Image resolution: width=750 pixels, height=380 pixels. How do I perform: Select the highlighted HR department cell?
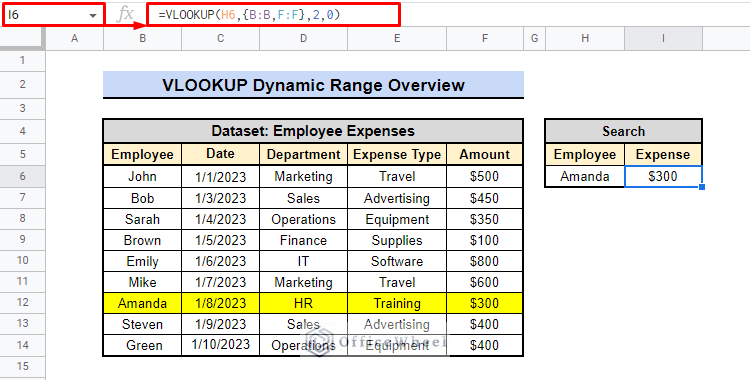click(x=304, y=303)
